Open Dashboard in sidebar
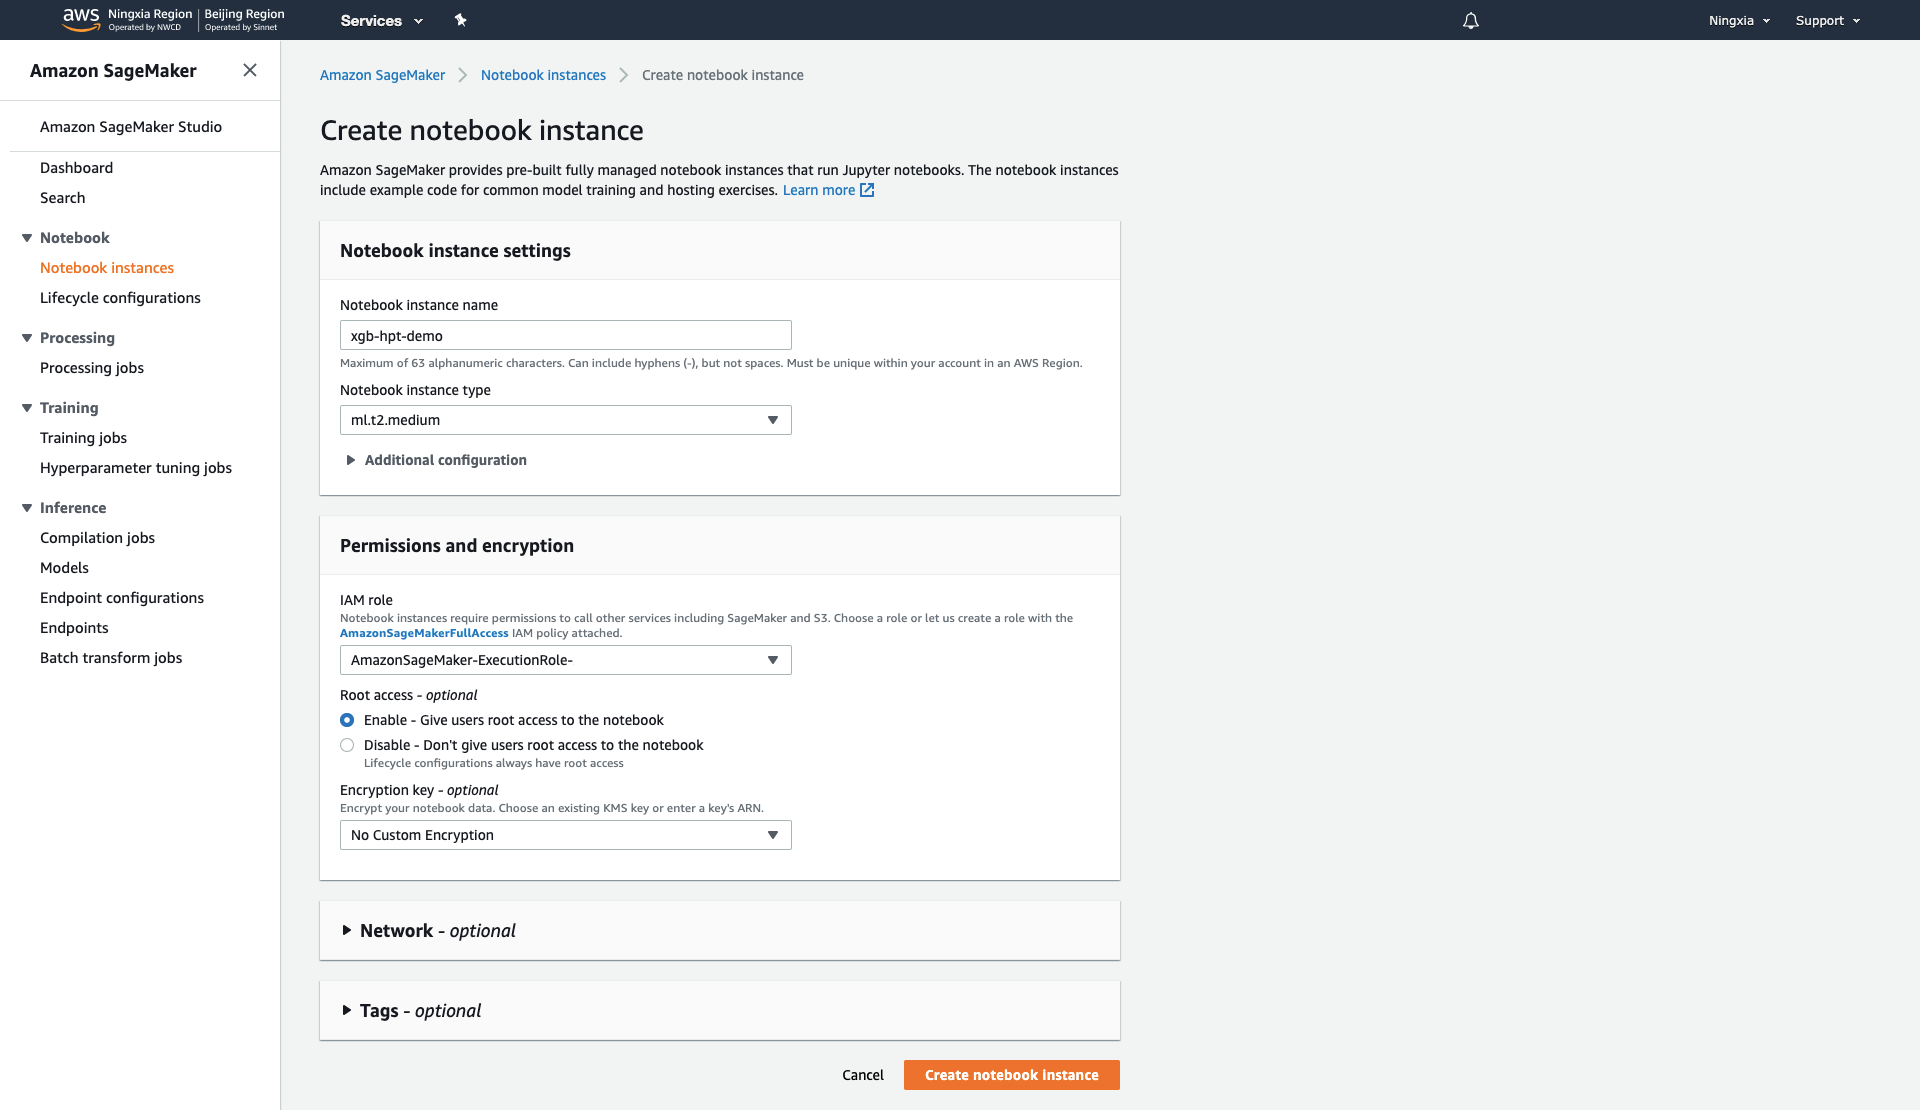 [76, 168]
